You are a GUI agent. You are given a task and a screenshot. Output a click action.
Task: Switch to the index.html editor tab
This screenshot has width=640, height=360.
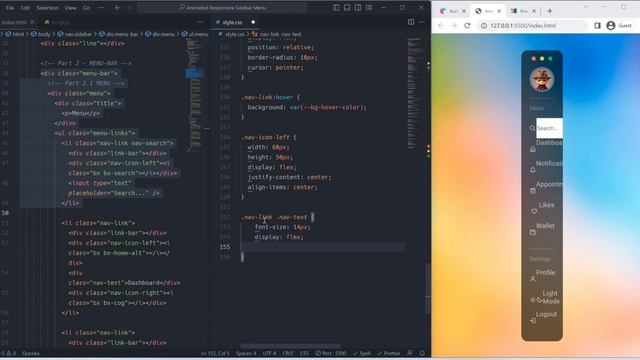pyautogui.click(x=14, y=22)
